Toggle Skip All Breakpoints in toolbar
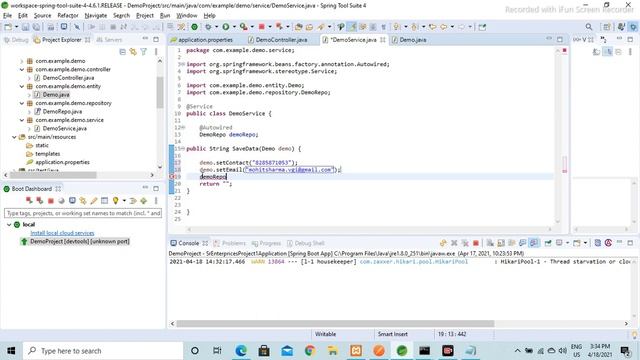The image size is (640, 360). coord(77,27)
